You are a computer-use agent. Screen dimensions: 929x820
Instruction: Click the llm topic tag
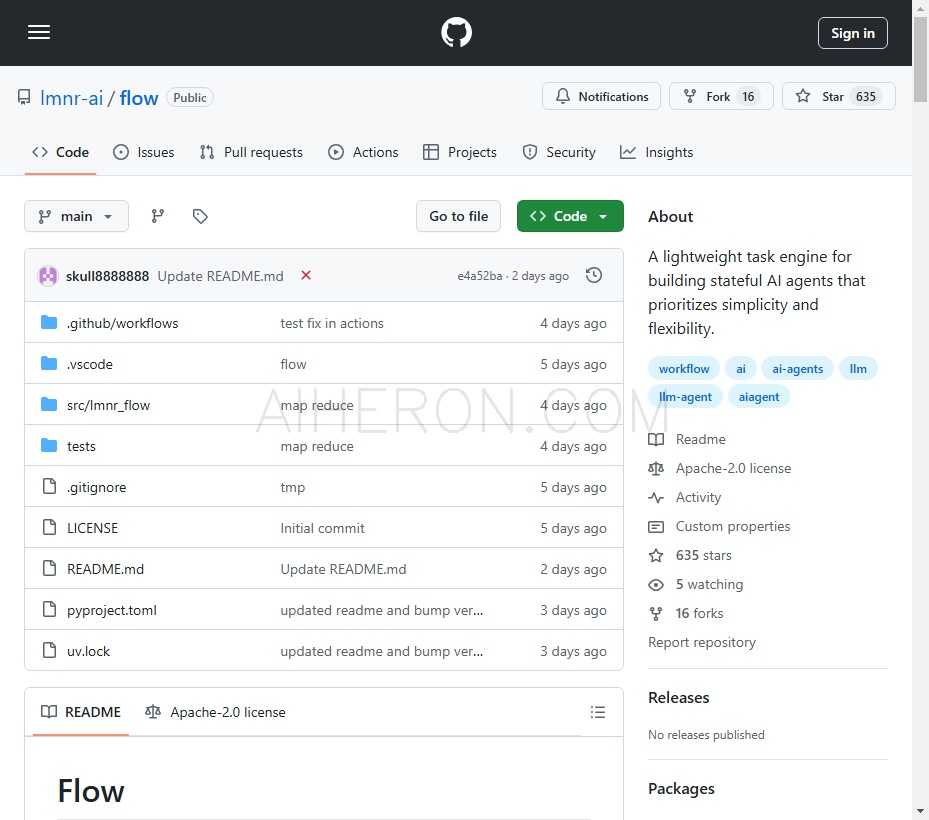point(858,369)
